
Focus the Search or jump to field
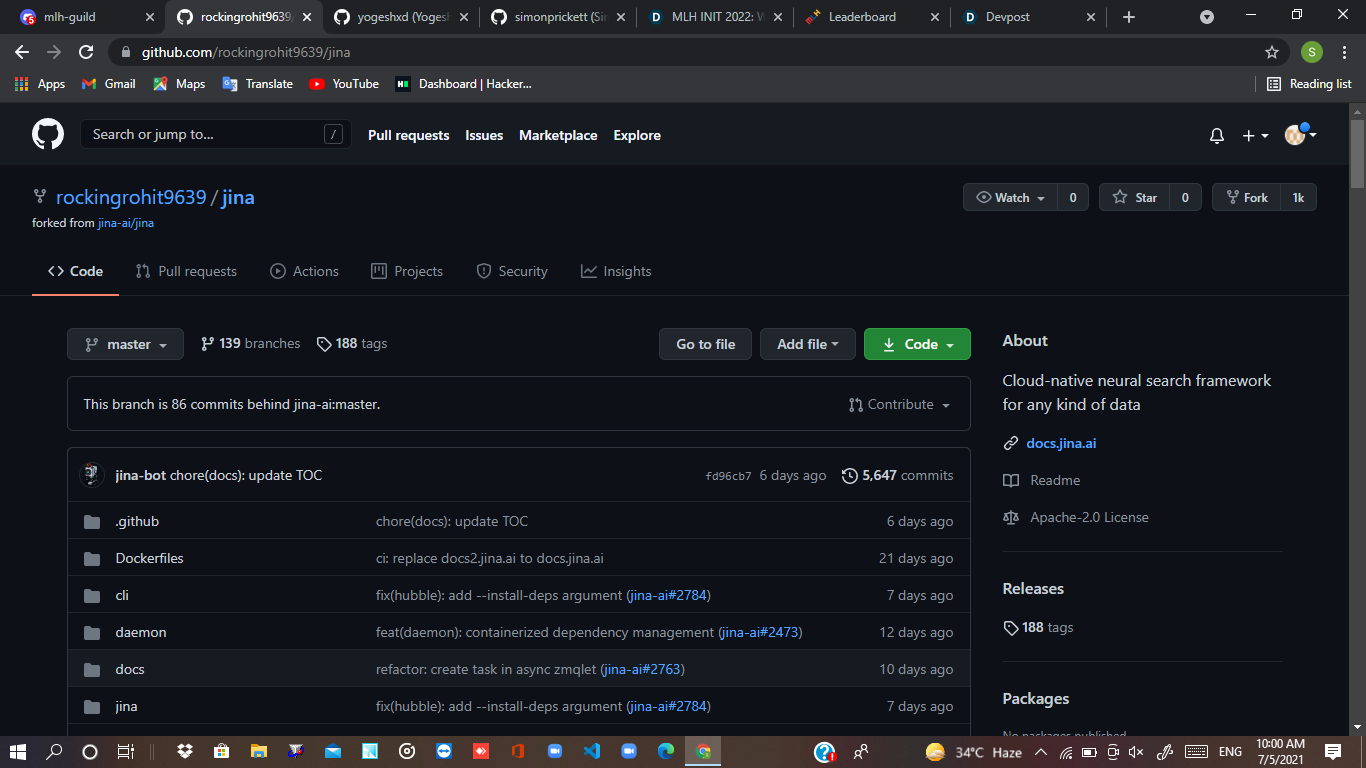216,135
